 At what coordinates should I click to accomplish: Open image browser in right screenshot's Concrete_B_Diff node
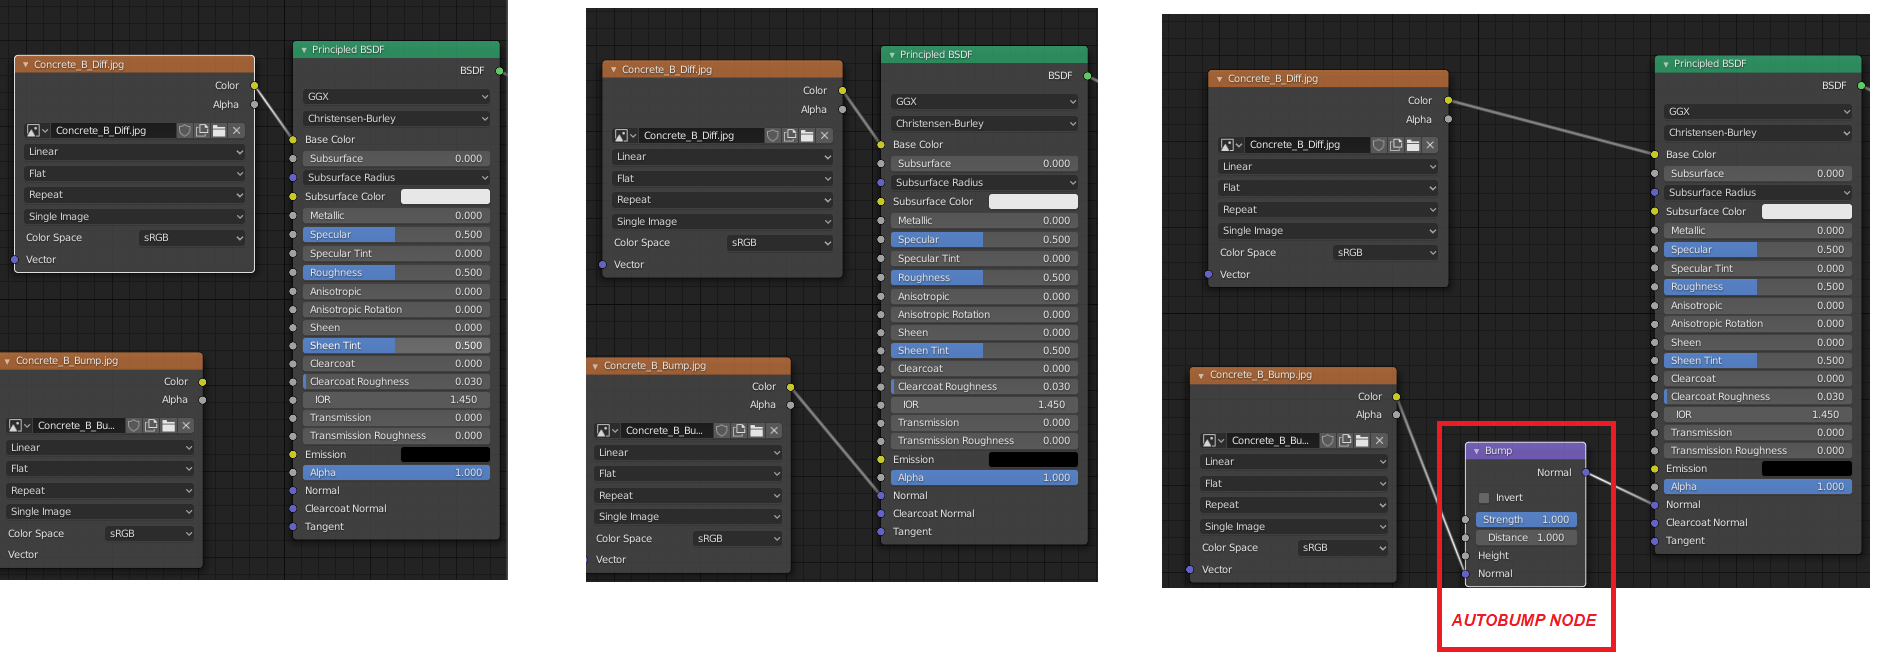(1231, 145)
